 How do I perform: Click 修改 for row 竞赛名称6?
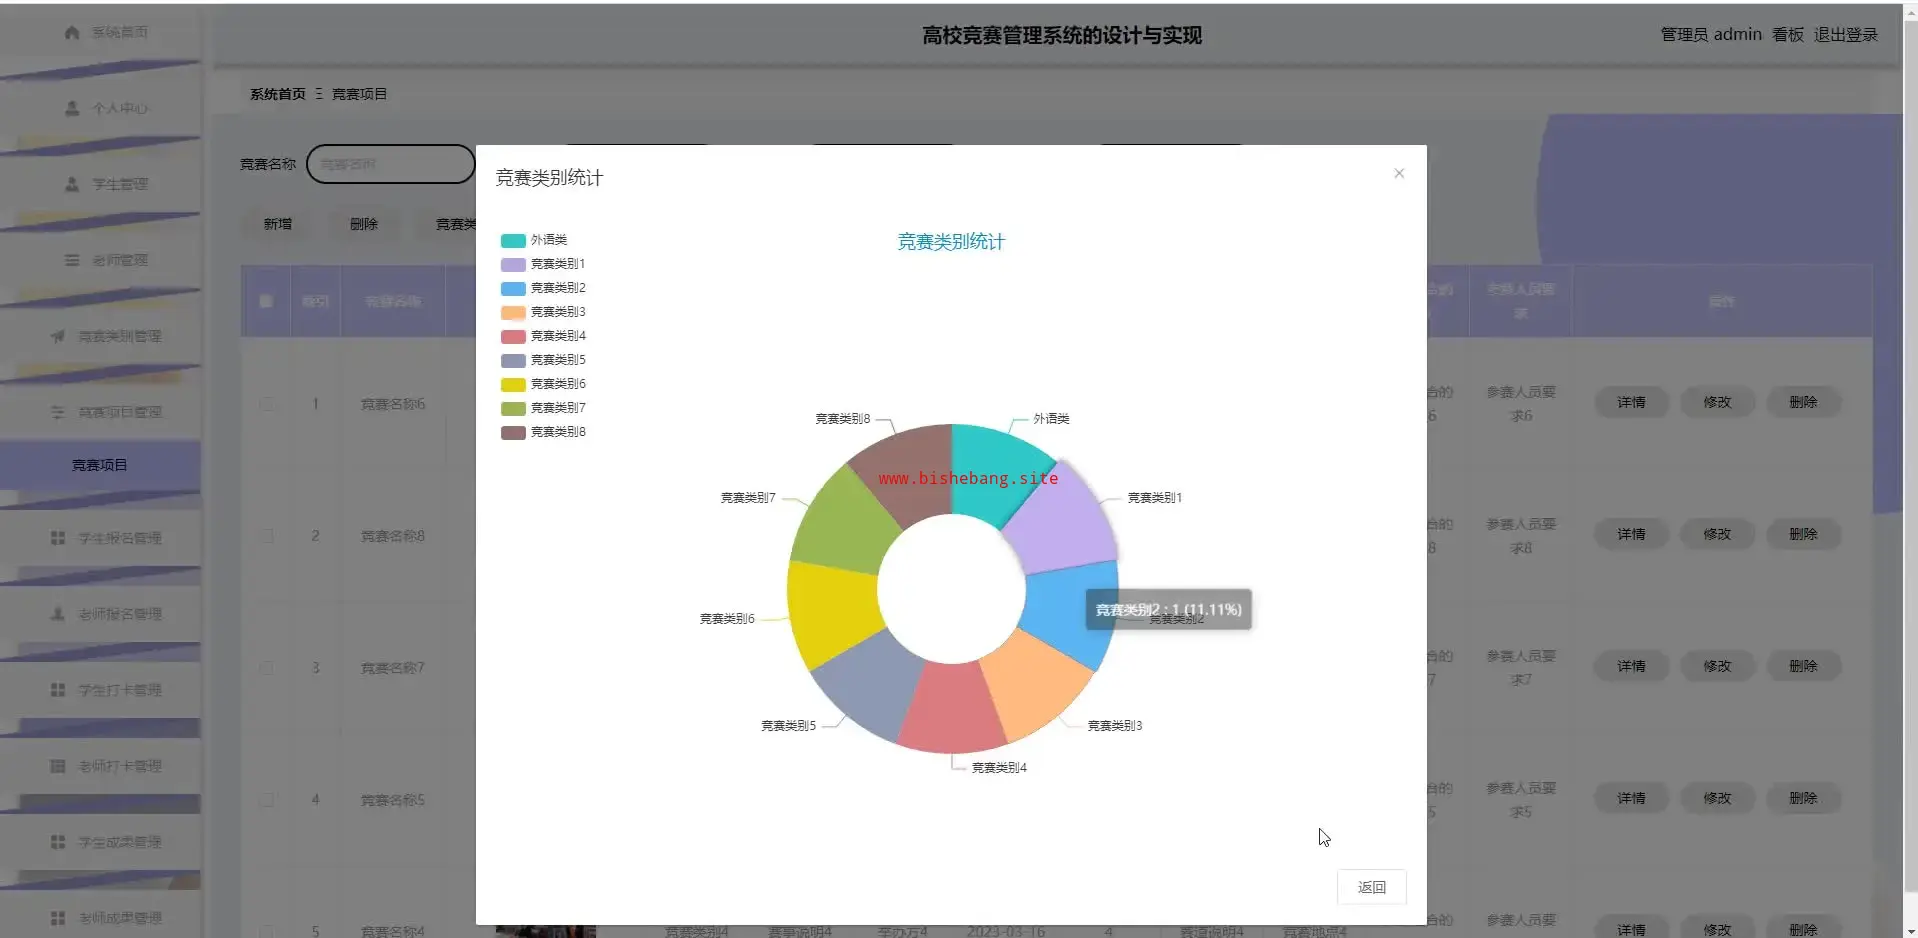[x=1717, y=402]
